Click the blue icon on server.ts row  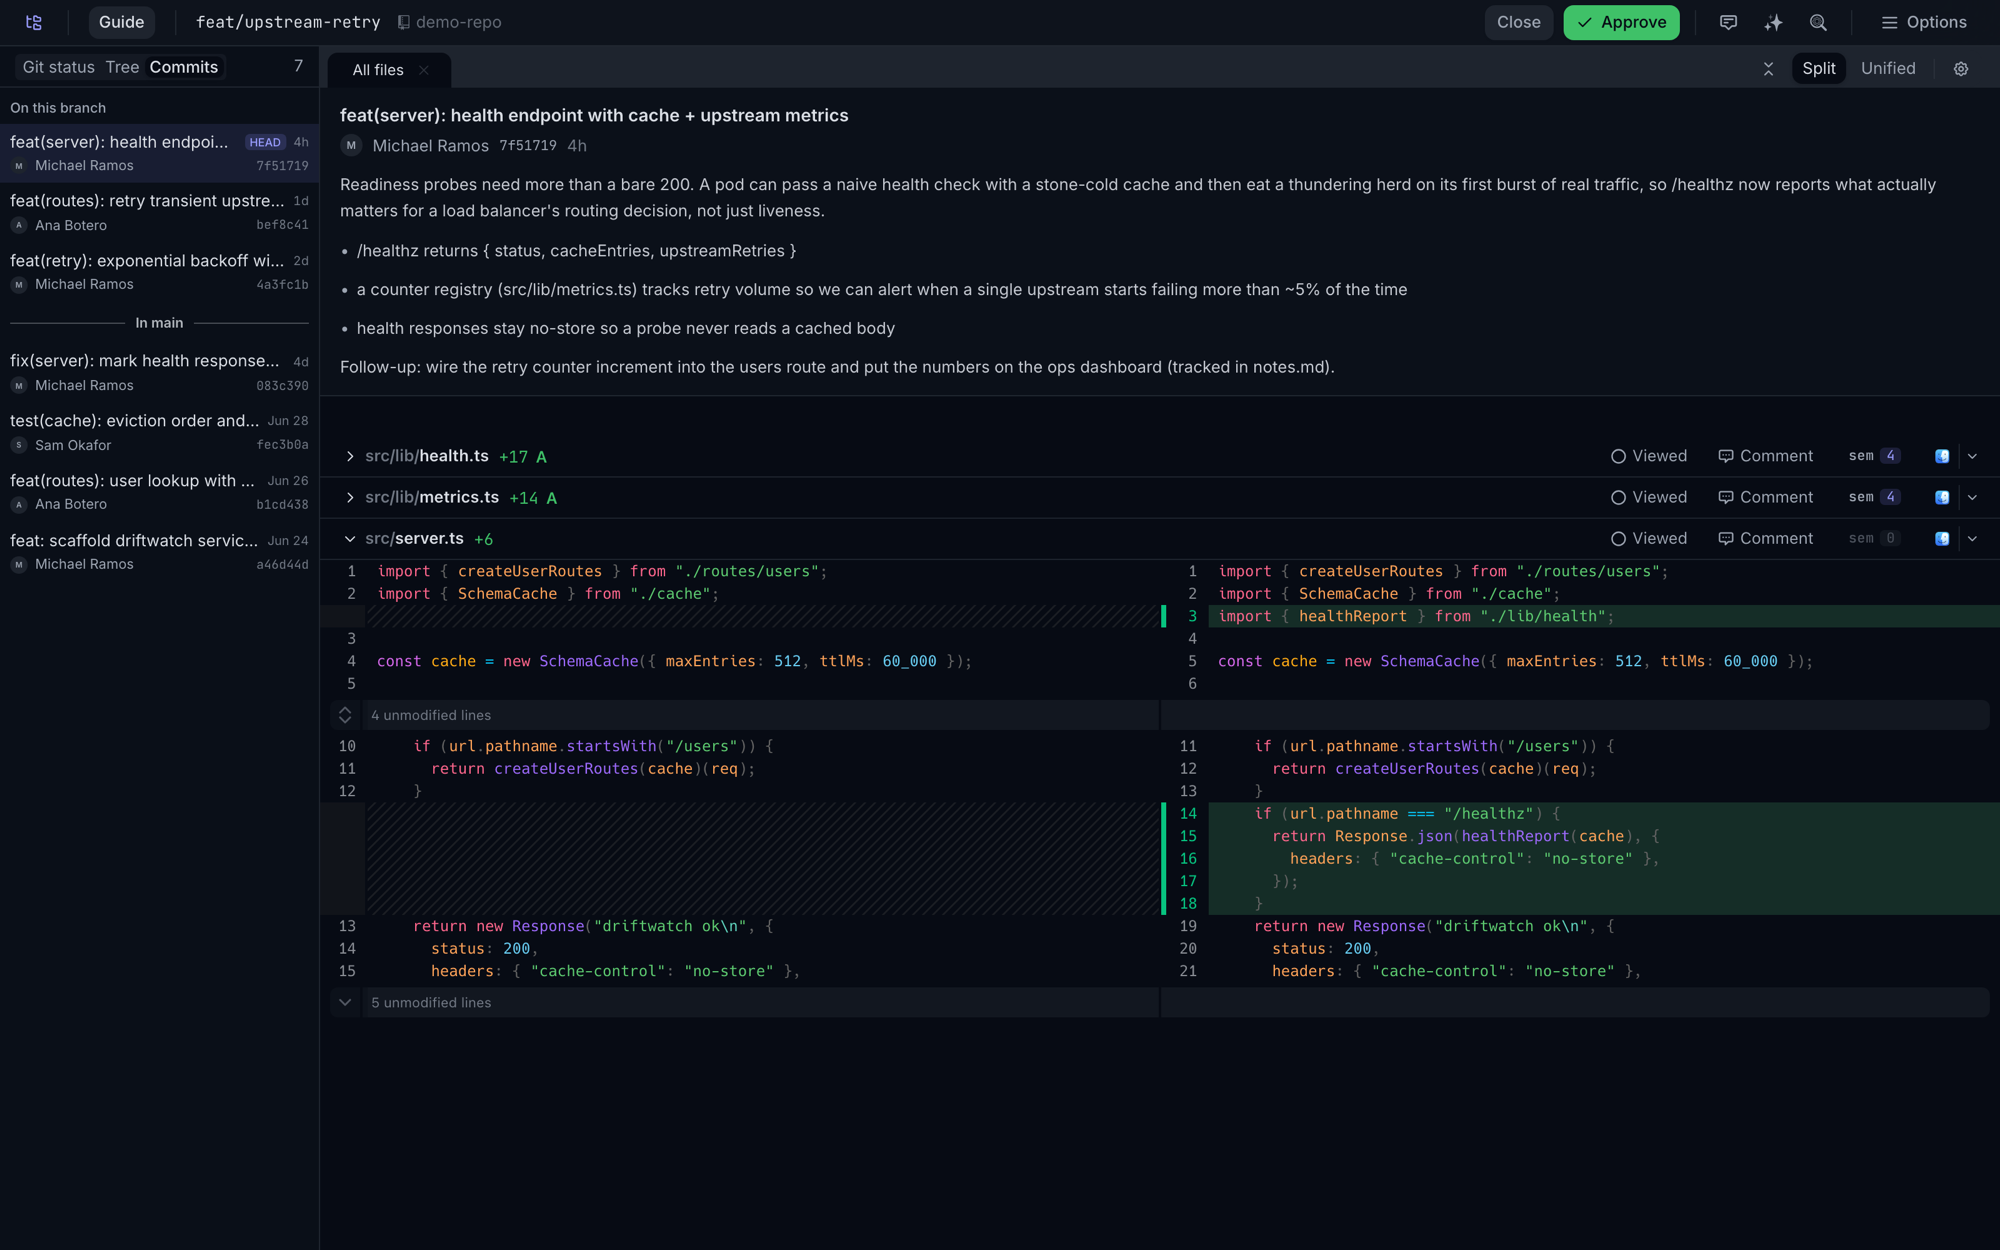click(x=1941, y=538)
